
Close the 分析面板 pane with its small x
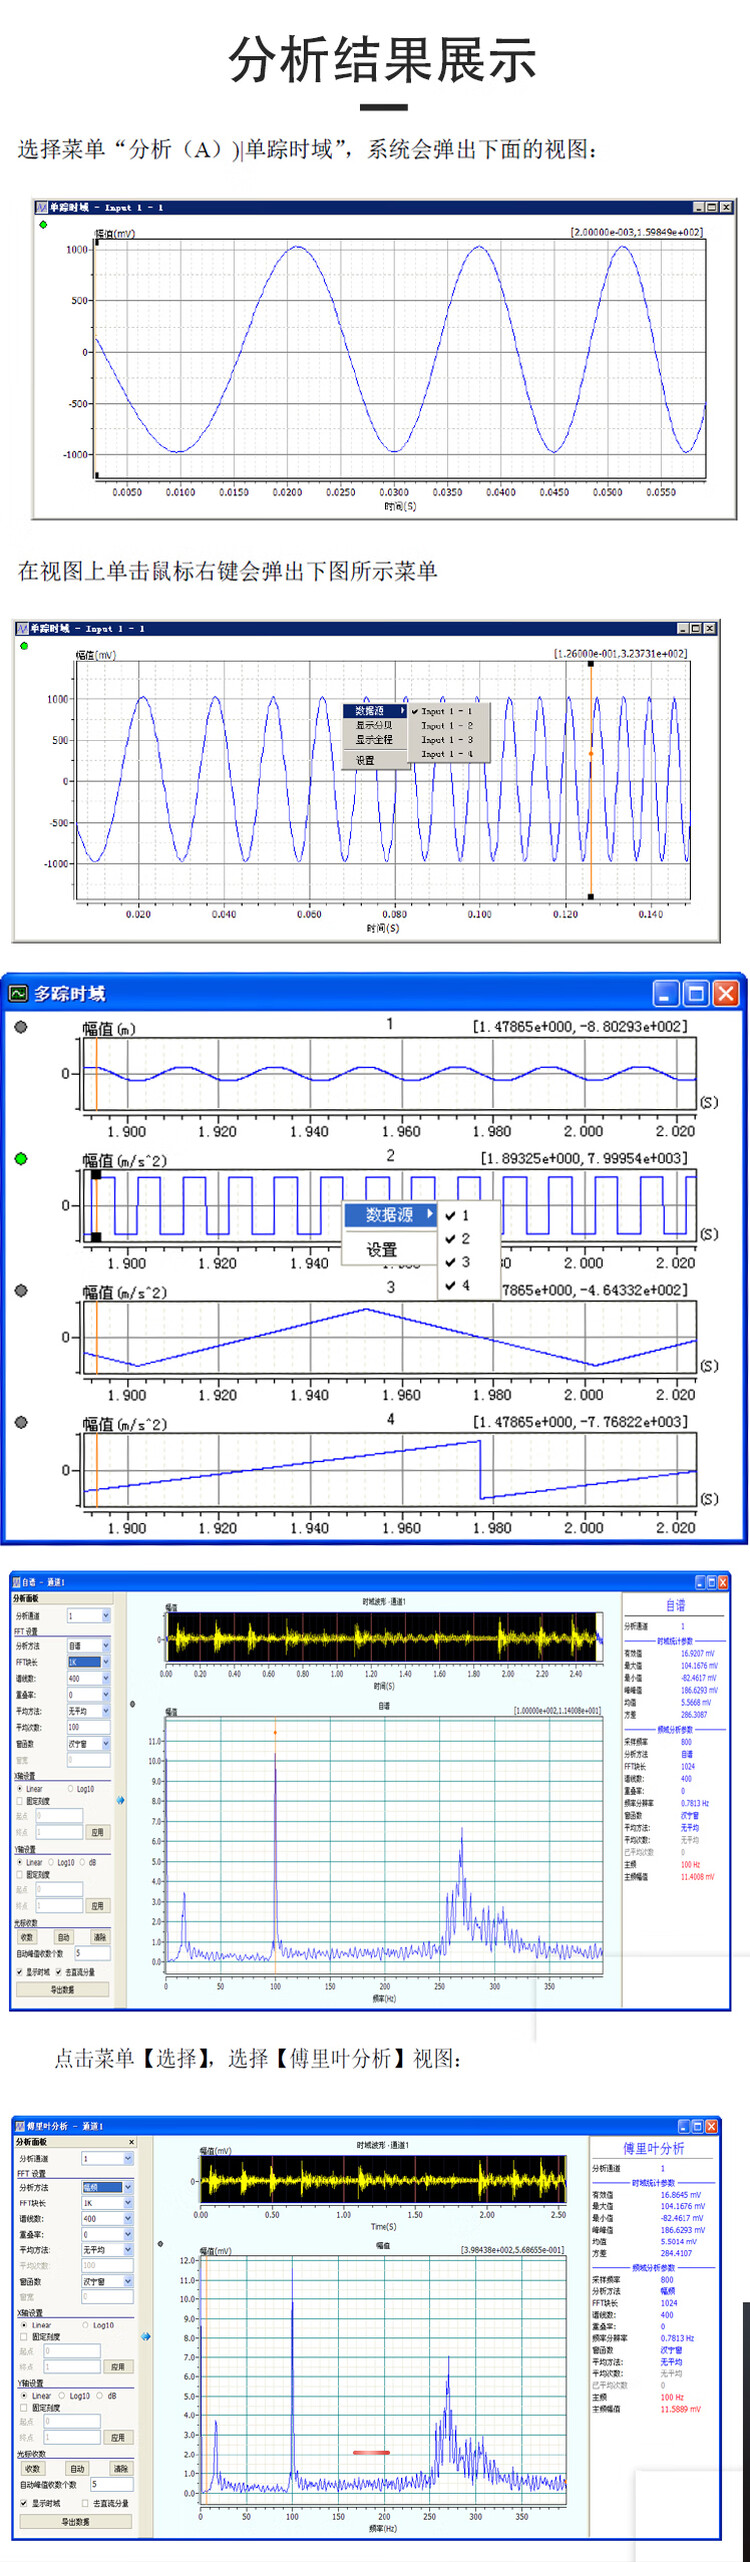click(x=132, y=2142)
